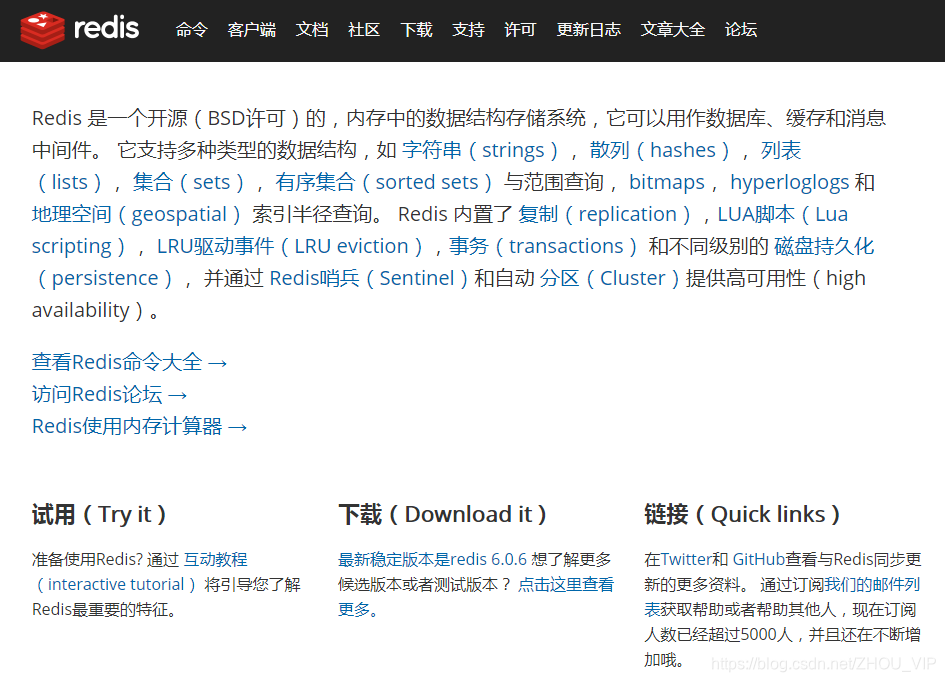Open the Twitter link
This screenshot has height=682, width=945.
pyautogui.click(x=686, y=560)
